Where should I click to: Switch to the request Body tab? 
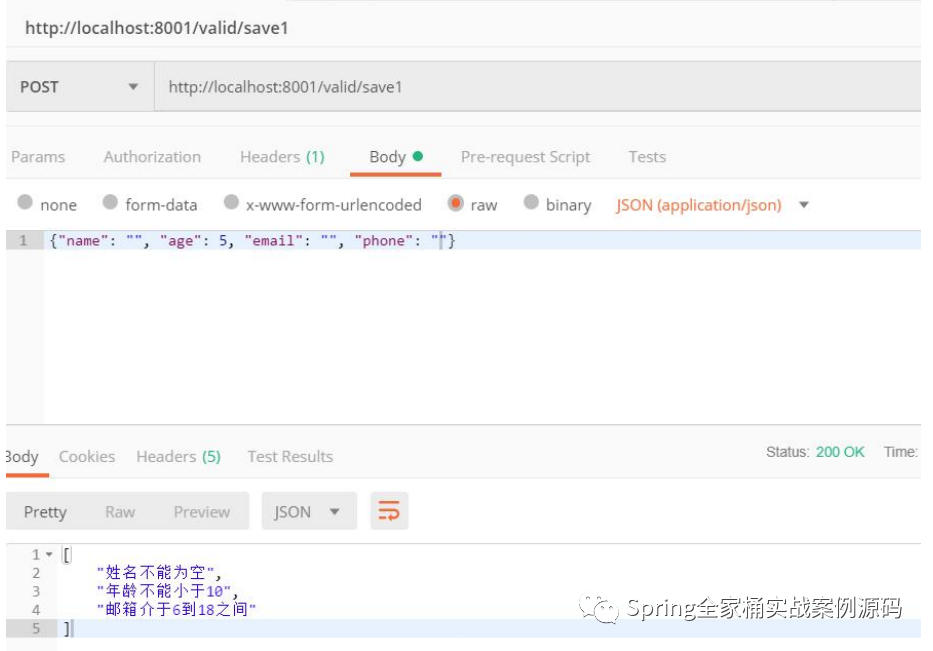(396, 157)
